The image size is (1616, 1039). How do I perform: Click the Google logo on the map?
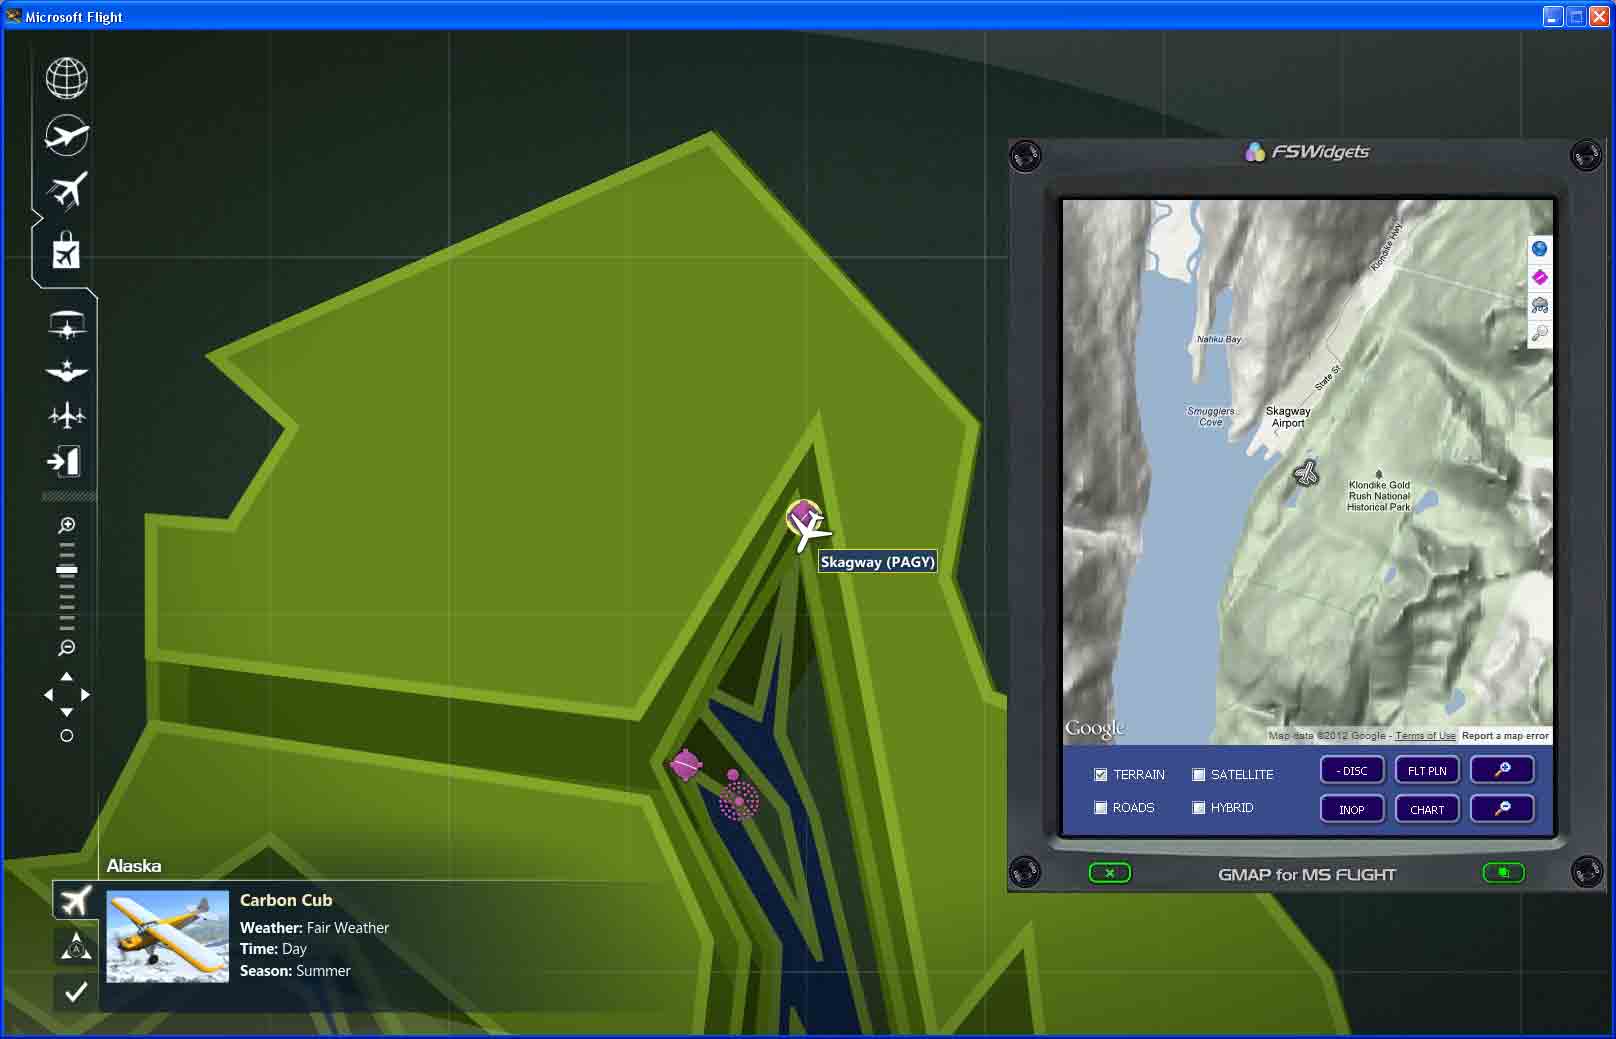(1095, 729)
